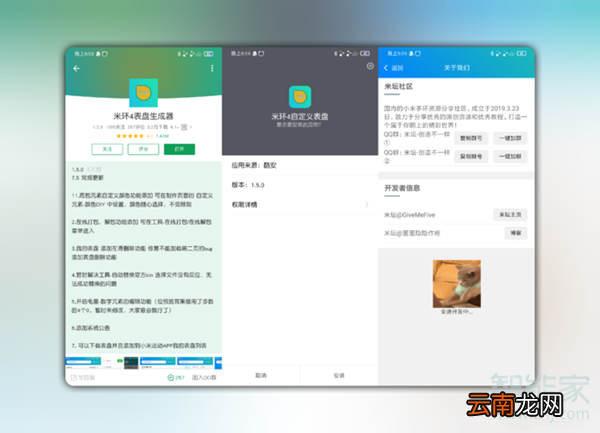This screenshot has width=600, height=433.
Task: Tap the five-star rating row
Action: click(x=130, y=136)
